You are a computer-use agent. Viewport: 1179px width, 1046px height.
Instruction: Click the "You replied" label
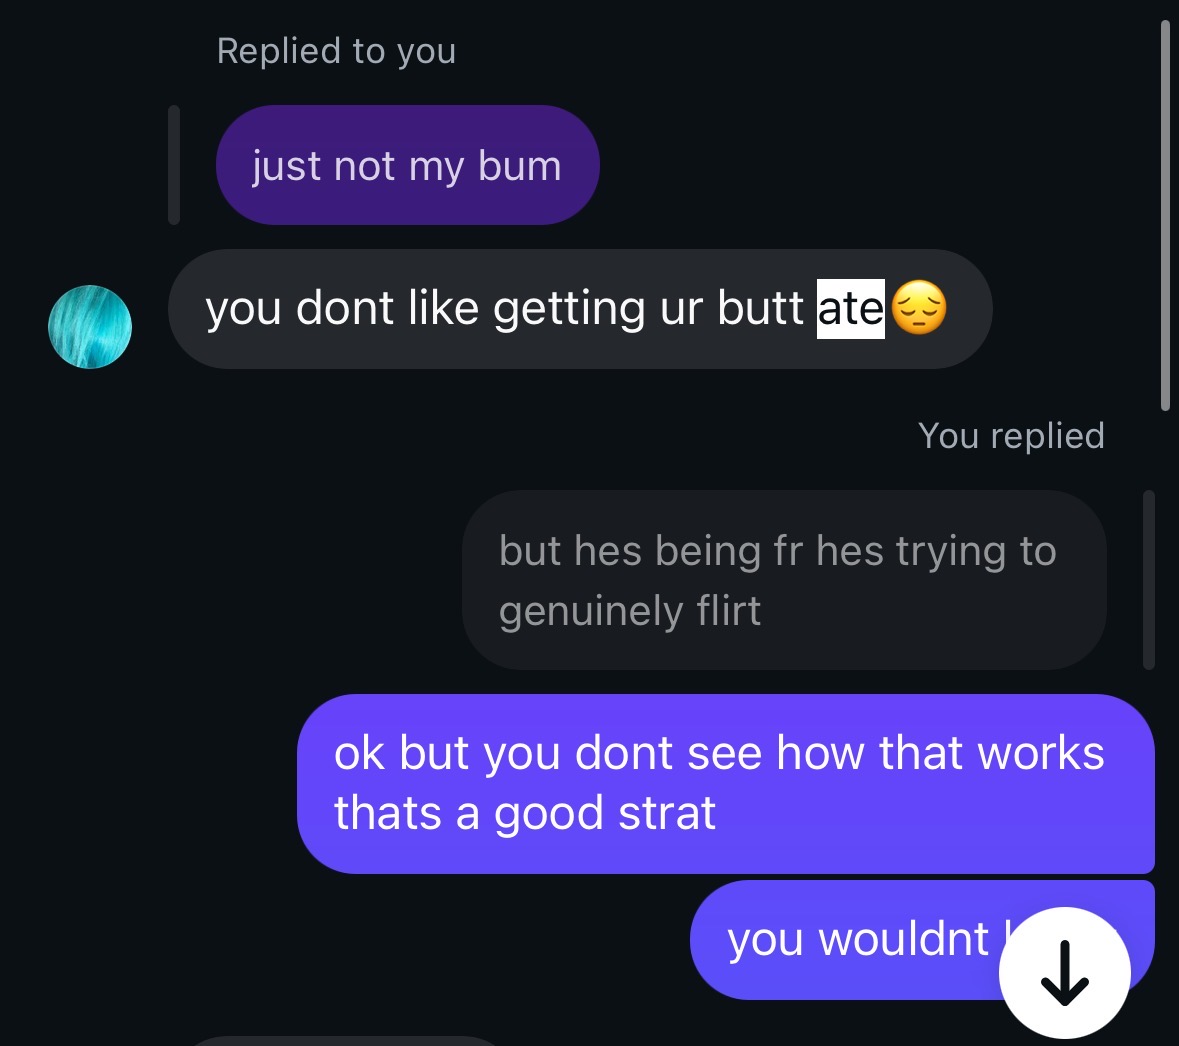pos(1011,435)
